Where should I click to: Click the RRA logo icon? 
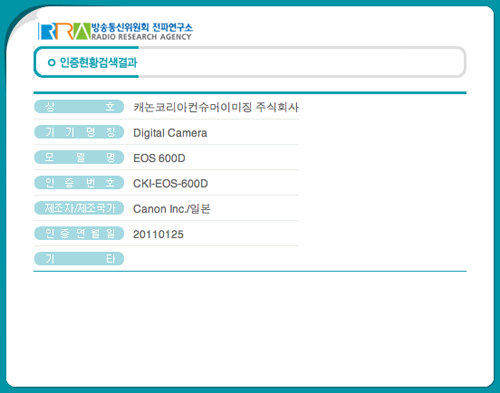coord(64,31)
